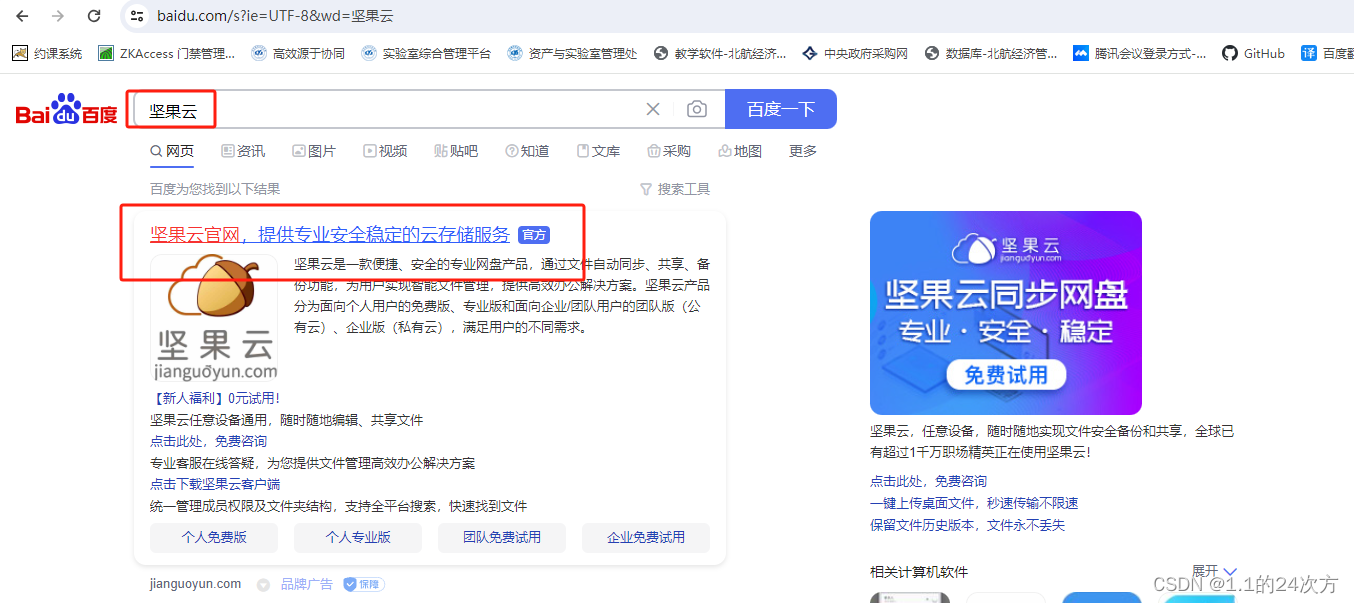
Task: Switch to 视频 tab
Action: 385,151
